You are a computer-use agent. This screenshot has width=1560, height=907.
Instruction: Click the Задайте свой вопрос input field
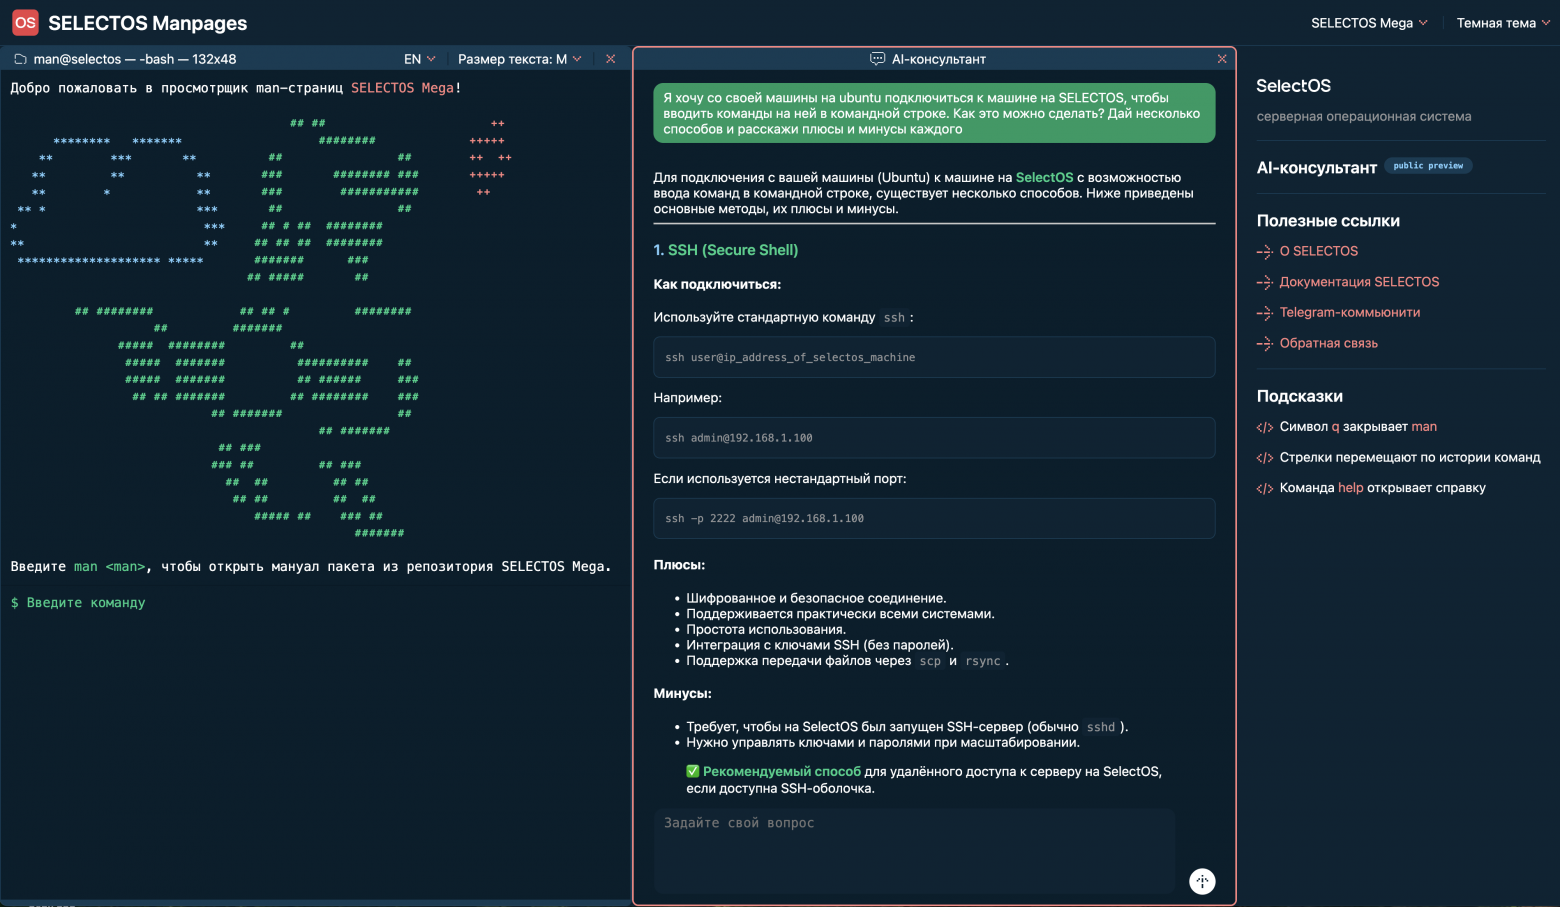coord(914,848)
